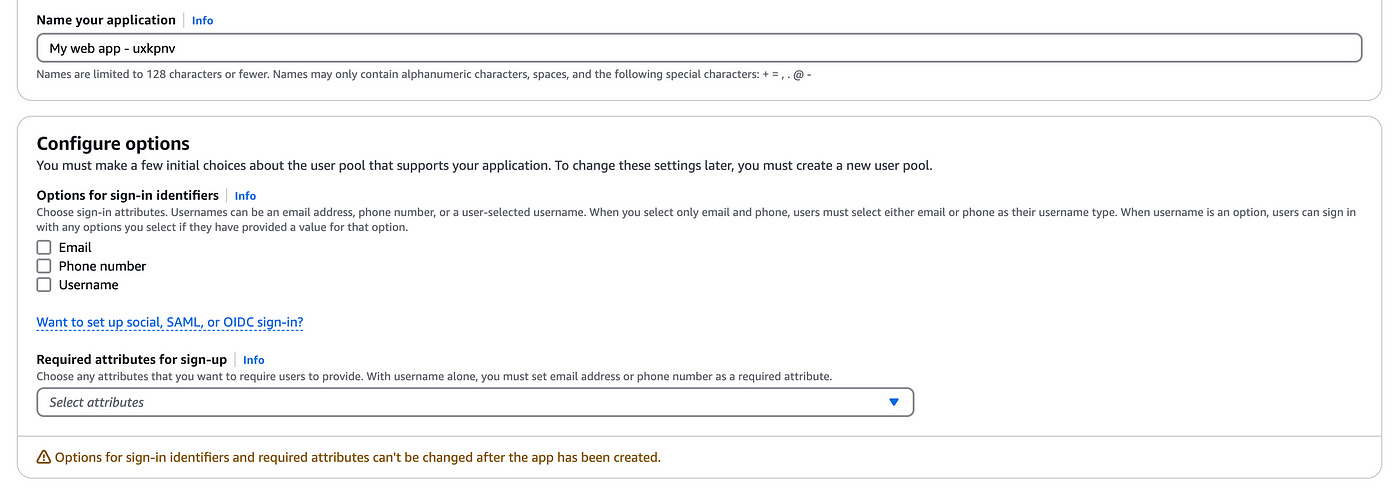The height and width of the screenshot is (489, 1400).
Task: Select the Configure options heading text
Action: click(113, 144)
